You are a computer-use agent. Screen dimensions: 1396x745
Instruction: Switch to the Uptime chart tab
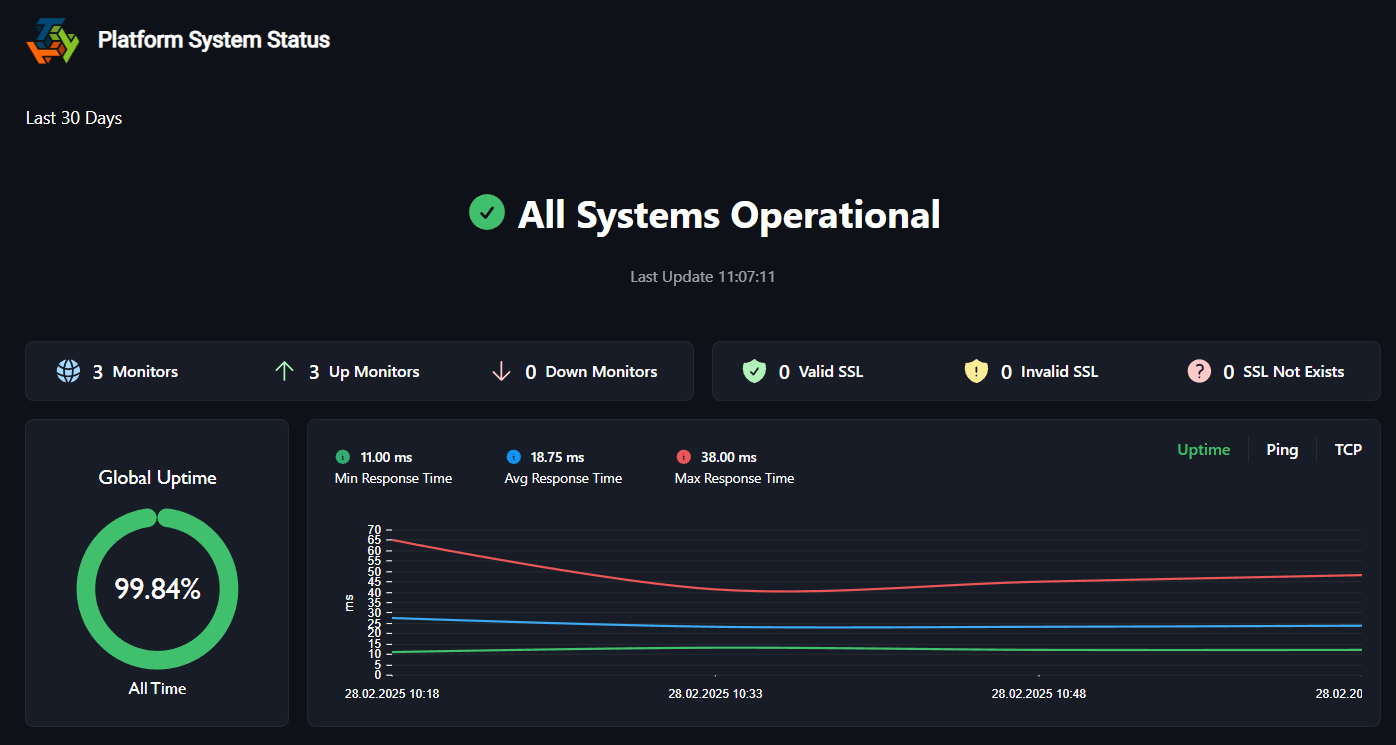point(1203,450)
